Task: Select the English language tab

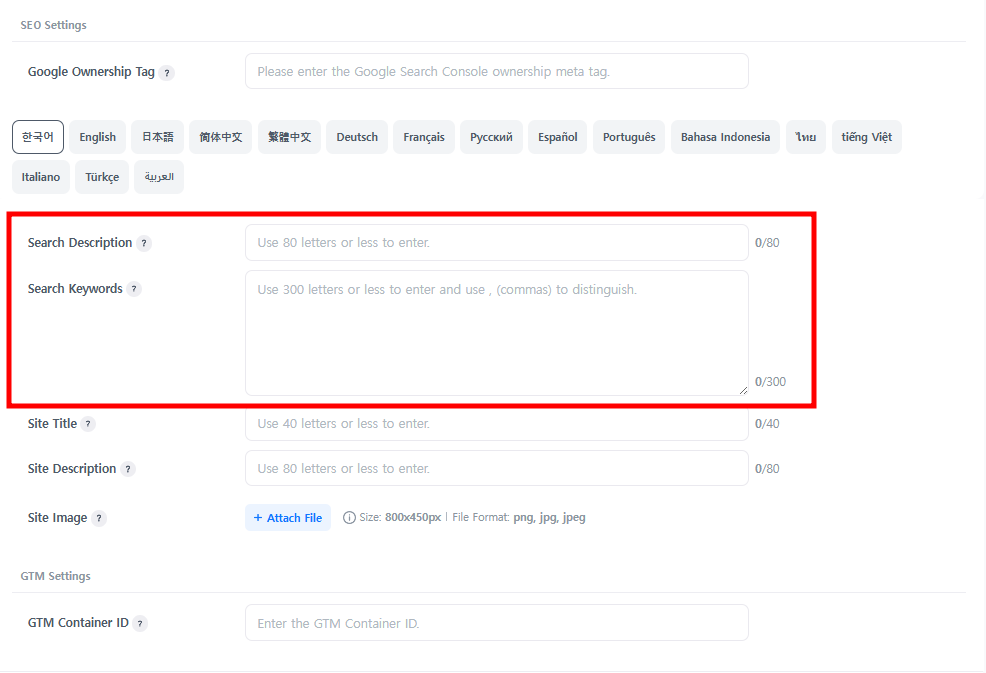Action: (97, 137)
